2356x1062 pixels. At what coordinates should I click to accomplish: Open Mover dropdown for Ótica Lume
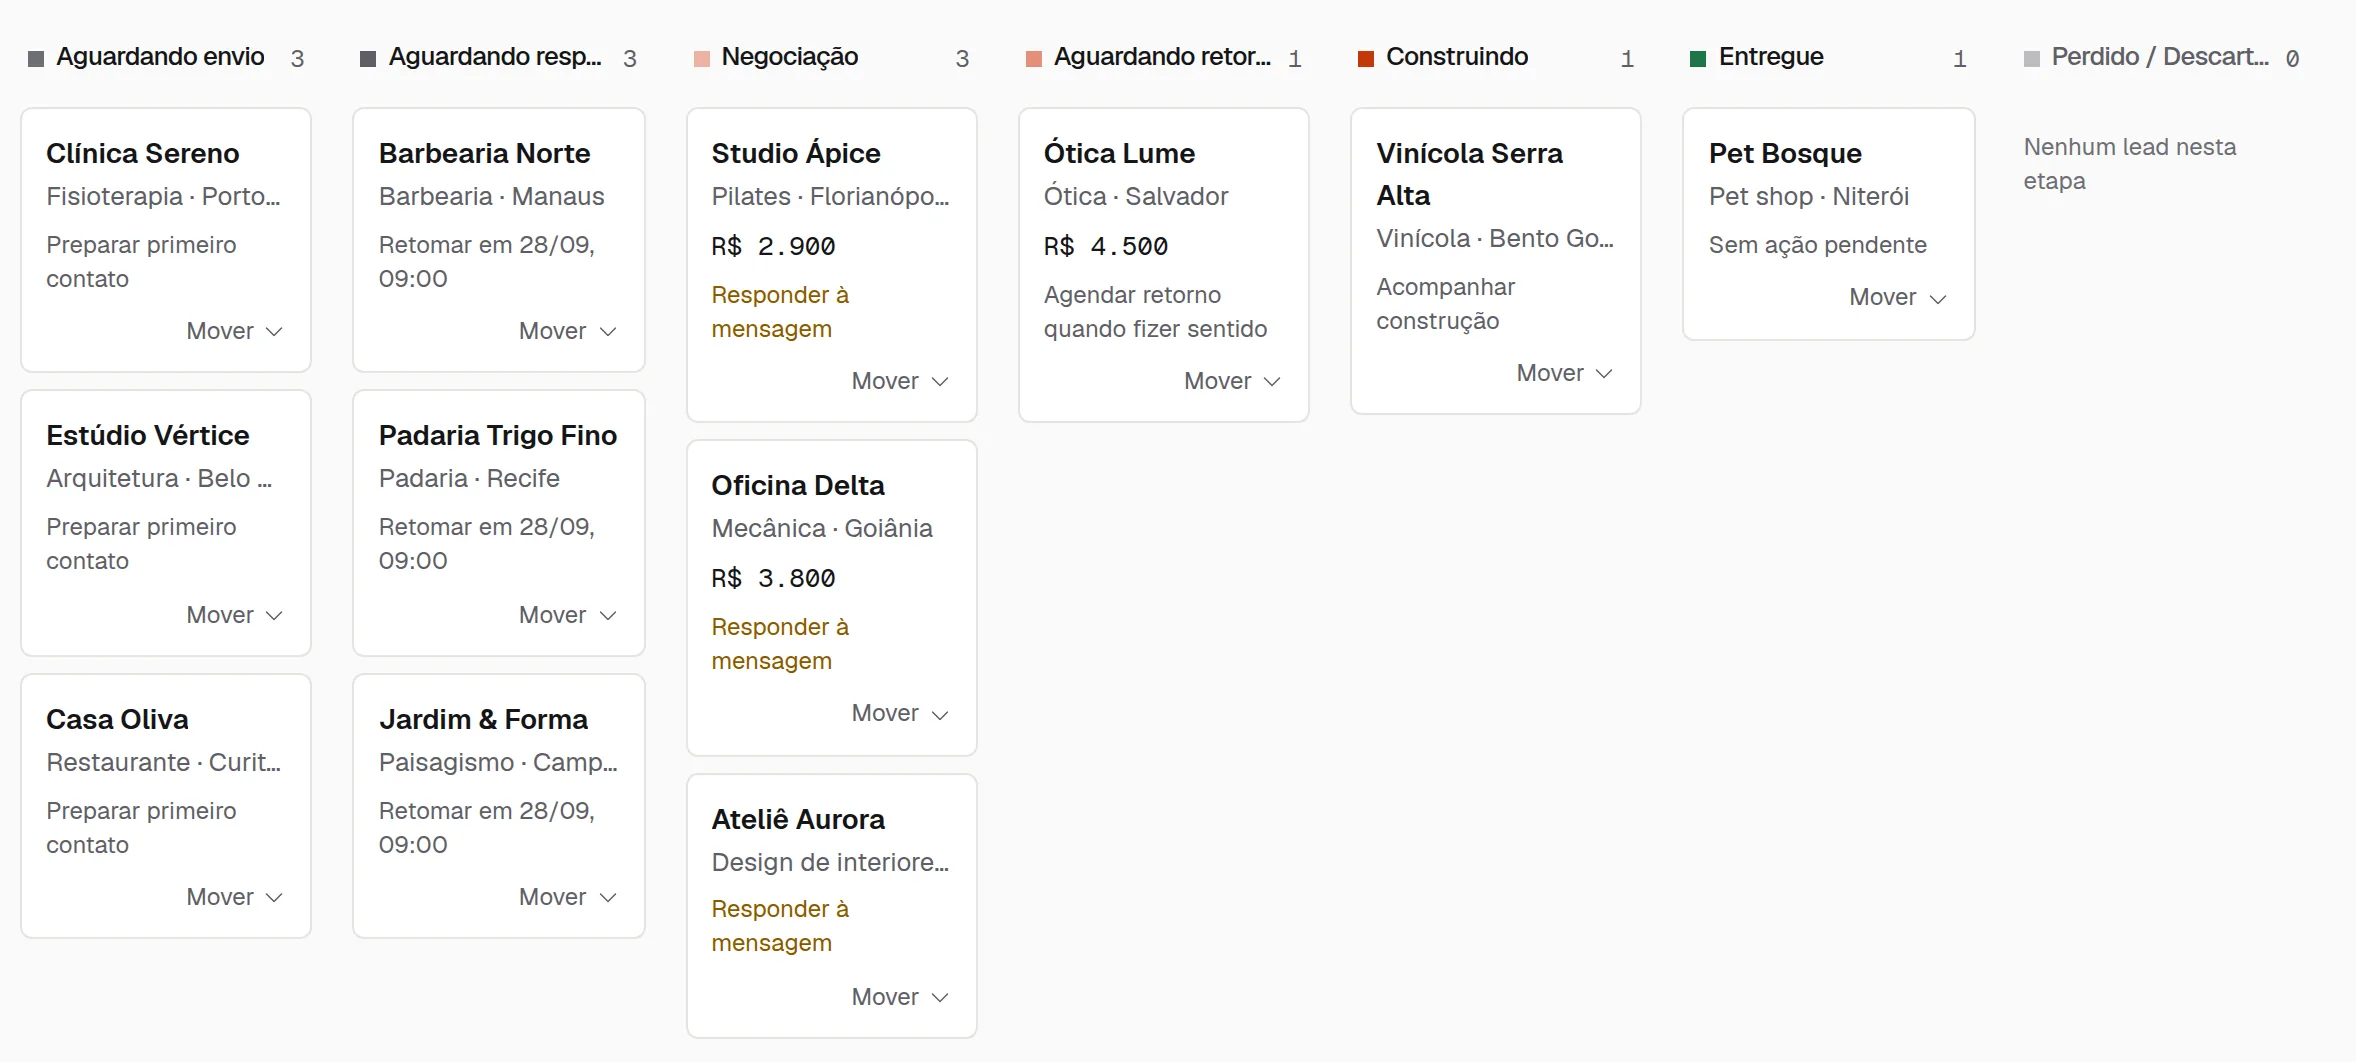pyautogui.click(x=1232, y=381)
